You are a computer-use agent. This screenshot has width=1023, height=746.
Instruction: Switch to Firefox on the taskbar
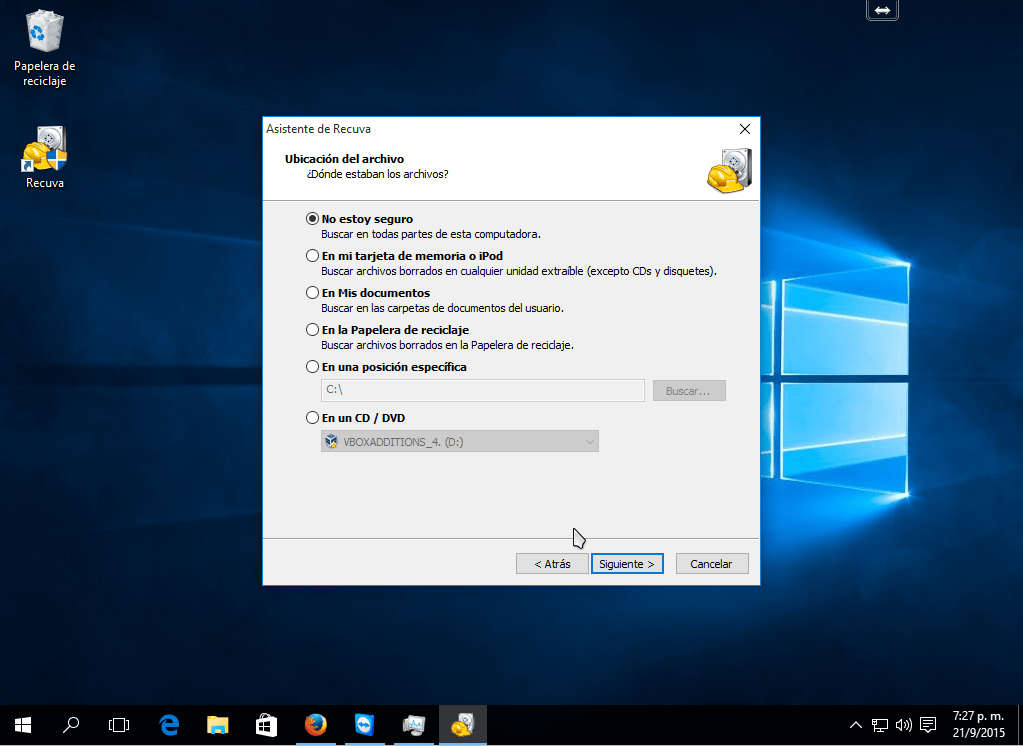pyautogui.click(x=316, y=724)
